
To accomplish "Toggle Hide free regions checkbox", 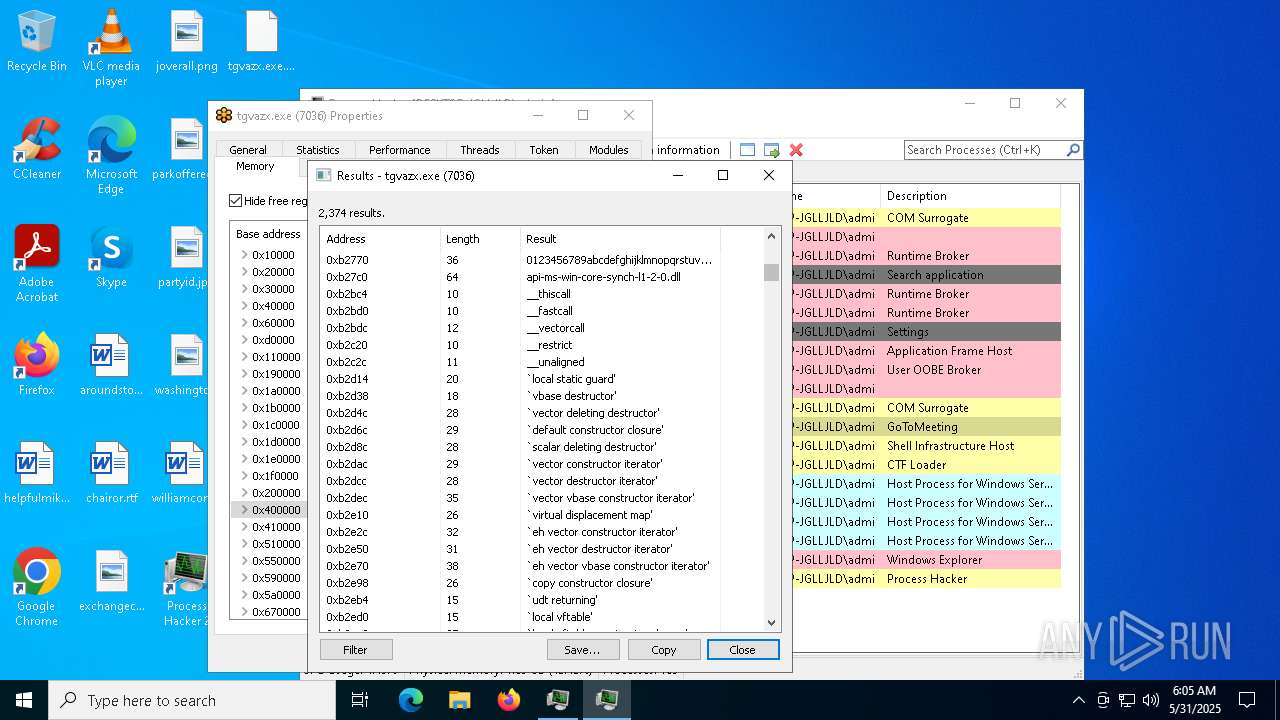I will (x=236, y=201).
